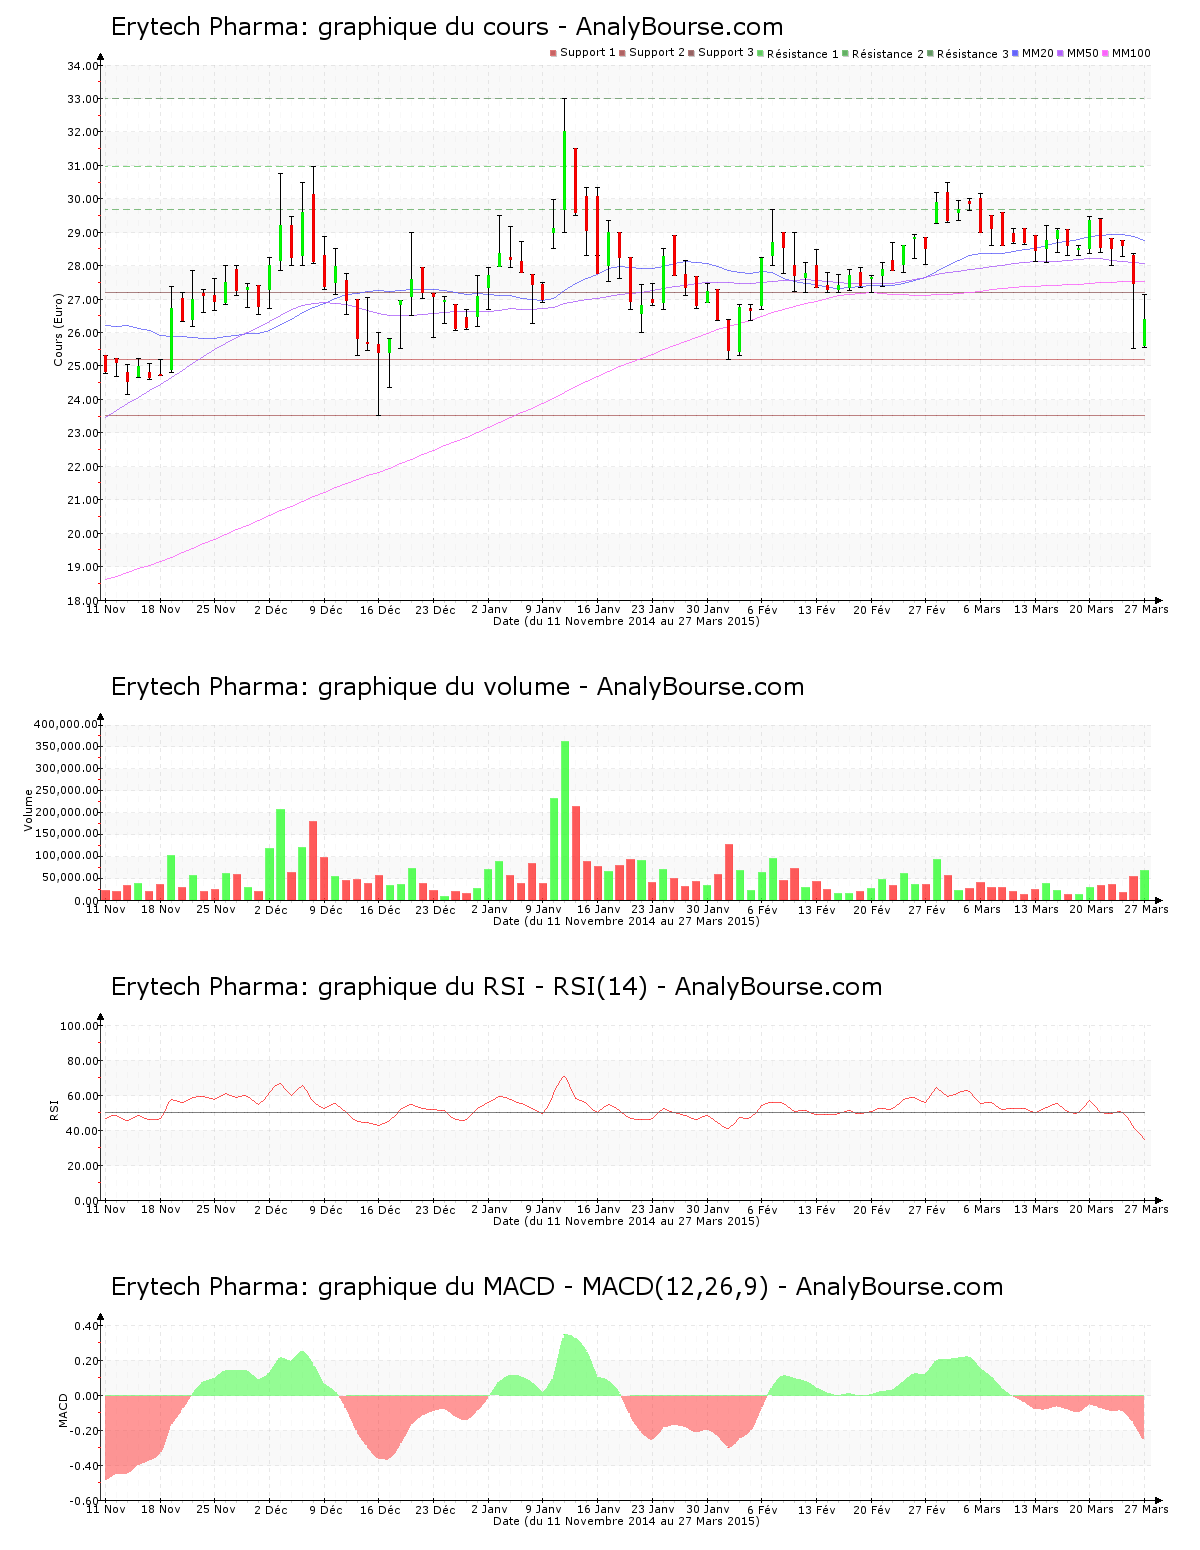Click '6 Fév' on the volume chart axis

tap(762, 909)
